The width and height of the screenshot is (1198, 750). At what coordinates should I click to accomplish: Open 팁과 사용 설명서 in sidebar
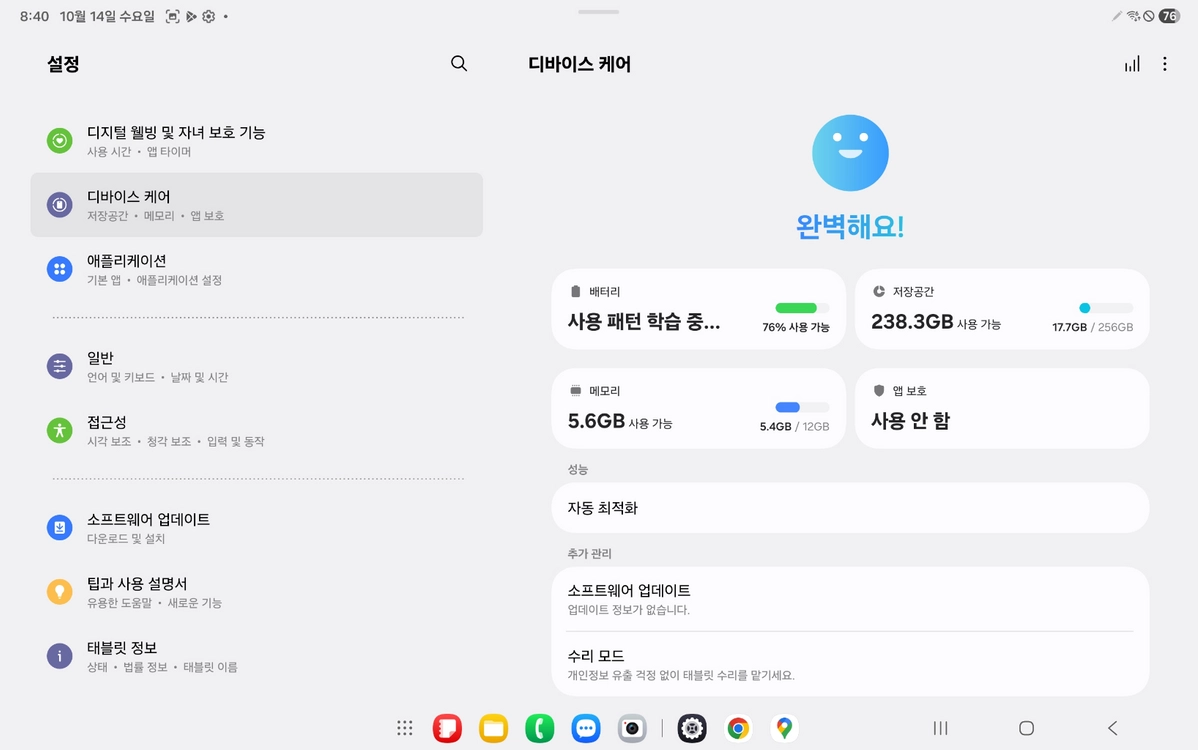257,591
